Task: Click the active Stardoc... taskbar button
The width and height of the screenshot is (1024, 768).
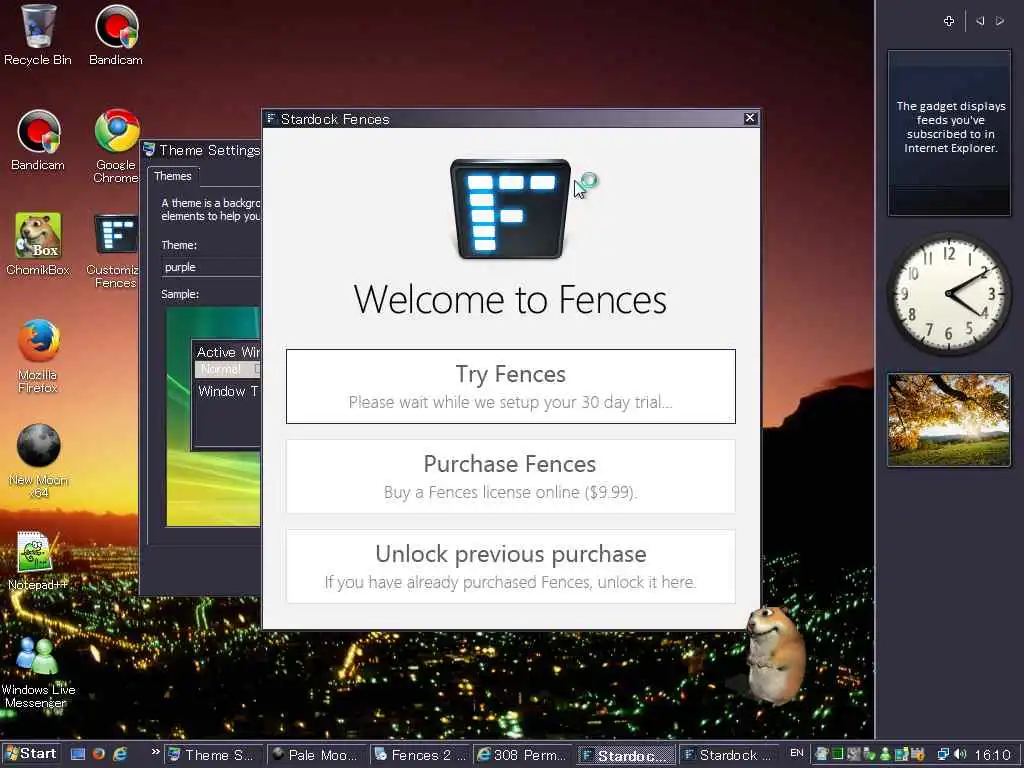Action: click(x=626, y=755)
